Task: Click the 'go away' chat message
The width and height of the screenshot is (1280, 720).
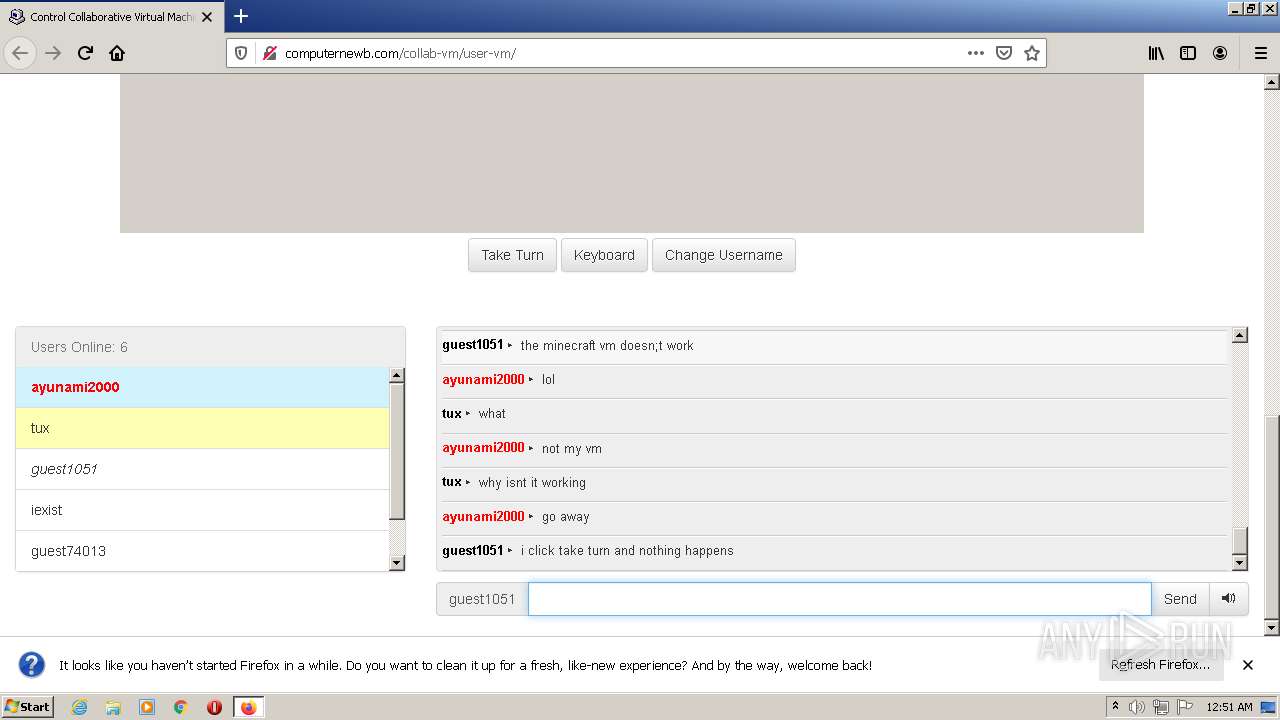Action: click(566, 517)
